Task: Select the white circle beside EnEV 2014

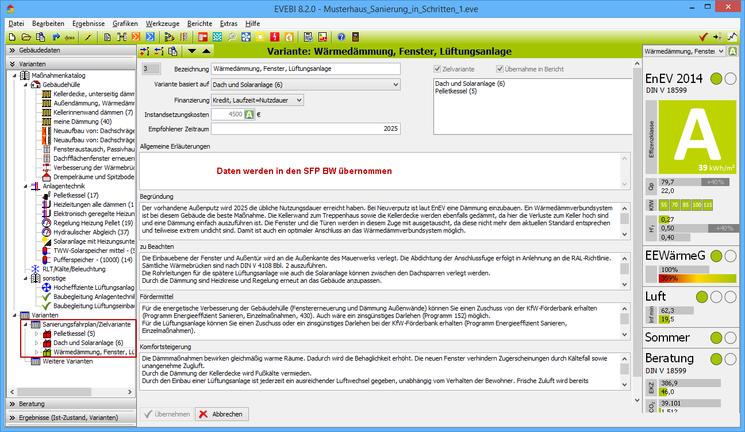Action: [x=730, y=78]
